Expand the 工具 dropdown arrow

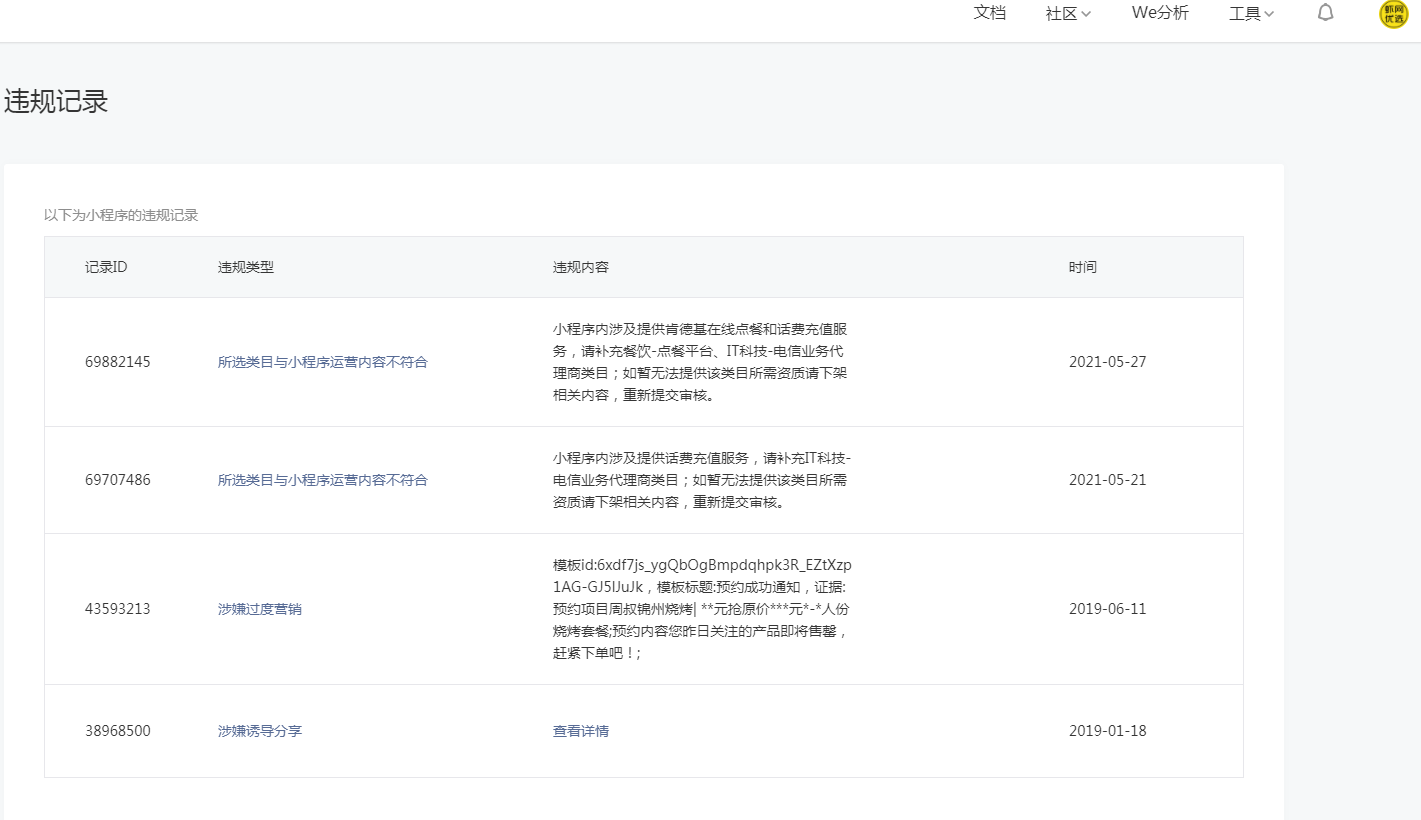tap(1269, 14)
